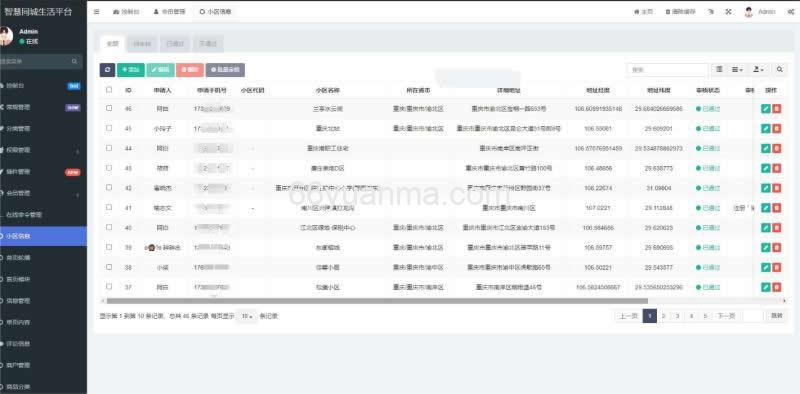The height and width of the screenshot is (394, 800).
Task: Check the checkbox for row ID 40
Action: [109, 227]
